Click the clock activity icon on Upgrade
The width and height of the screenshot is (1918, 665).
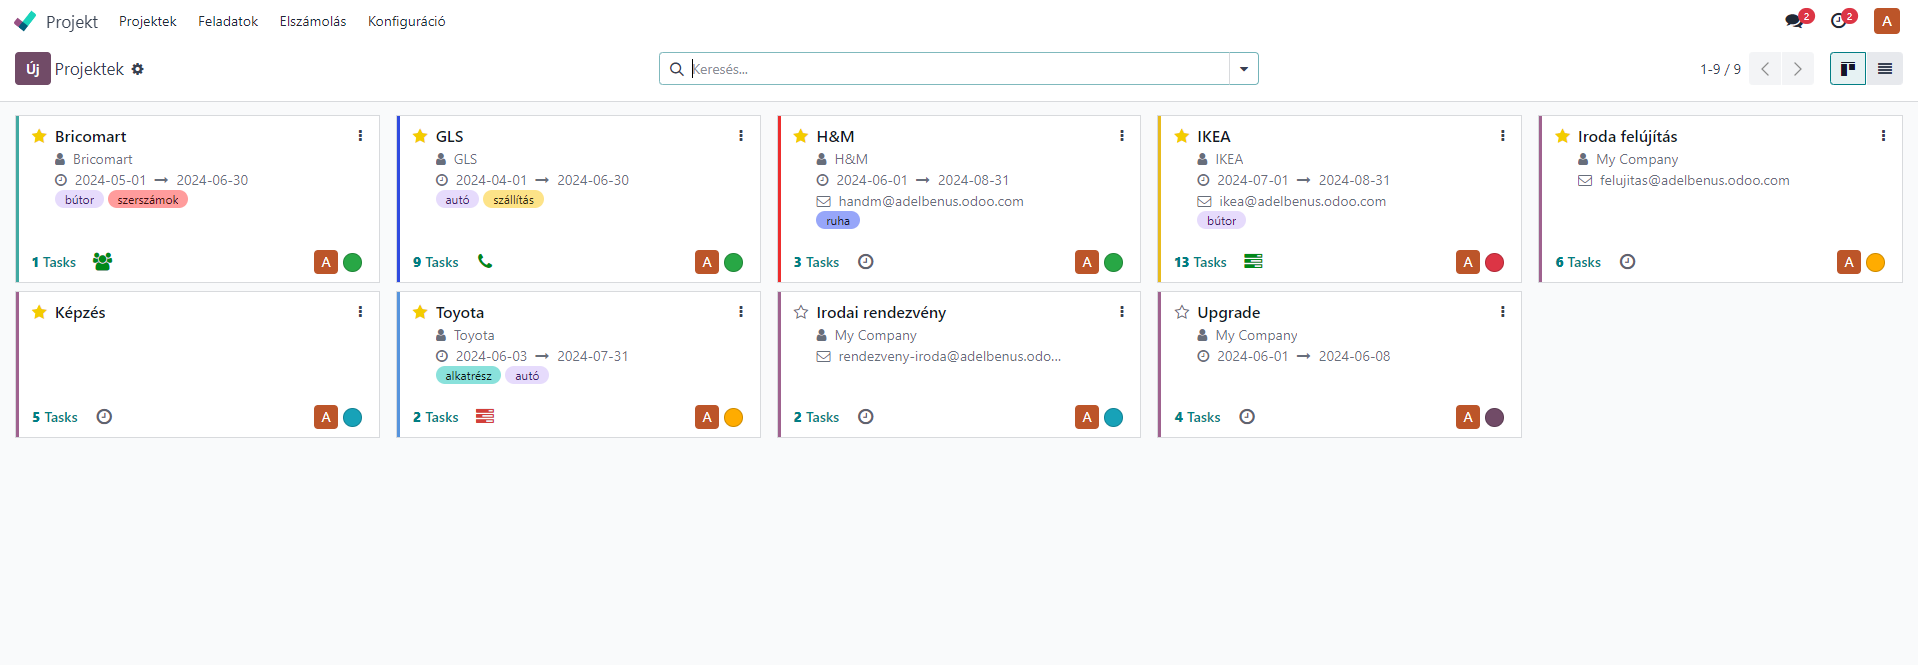1247,417
